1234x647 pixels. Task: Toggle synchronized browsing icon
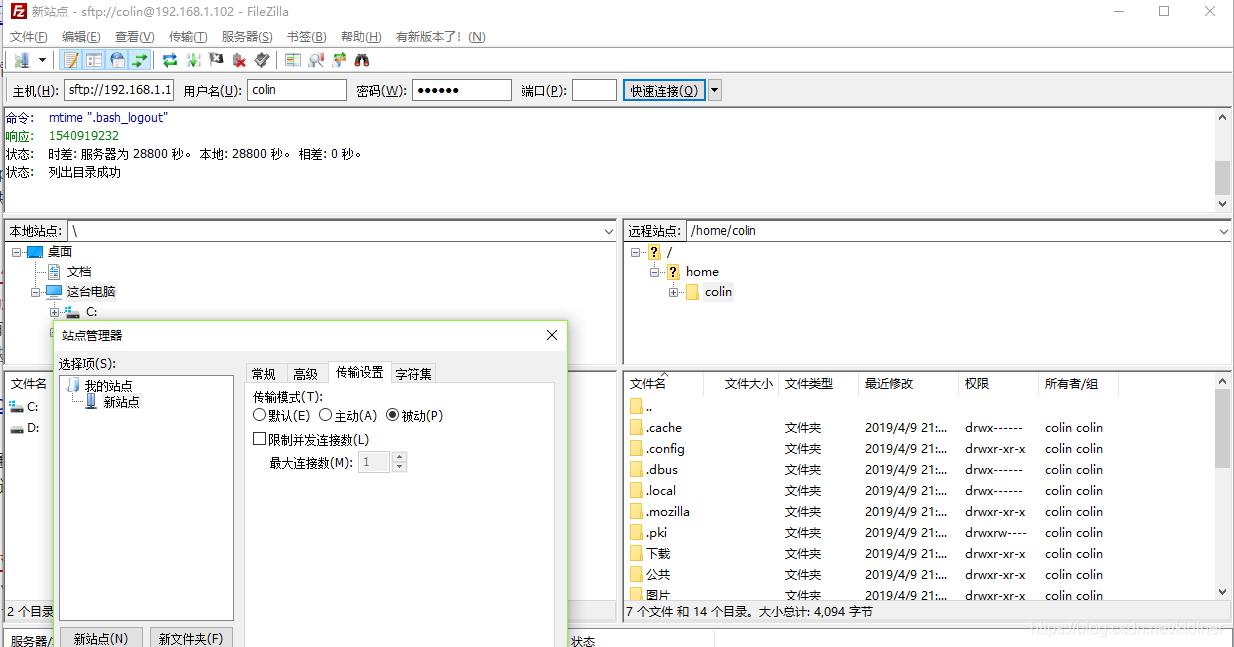[339, 60]
